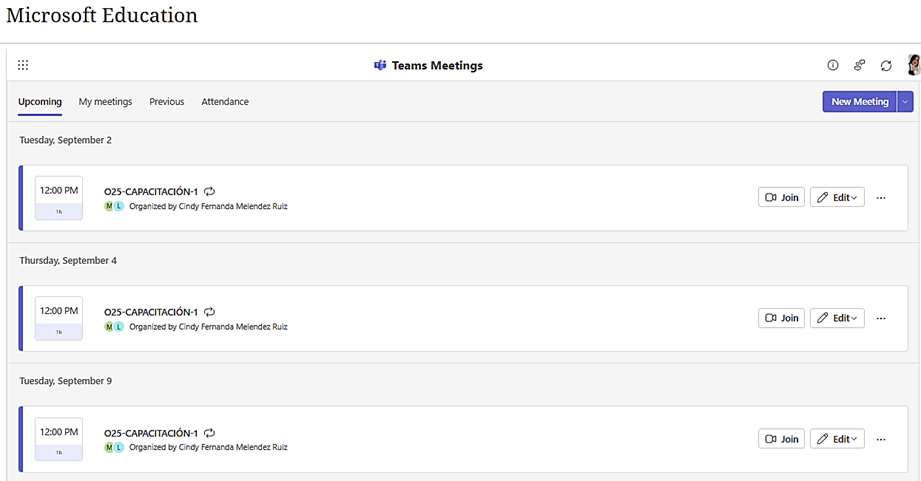The width and height of the screenshot is (921, 481).
Task: Click organizer text on the September 9 meeting
Action: 209,448
